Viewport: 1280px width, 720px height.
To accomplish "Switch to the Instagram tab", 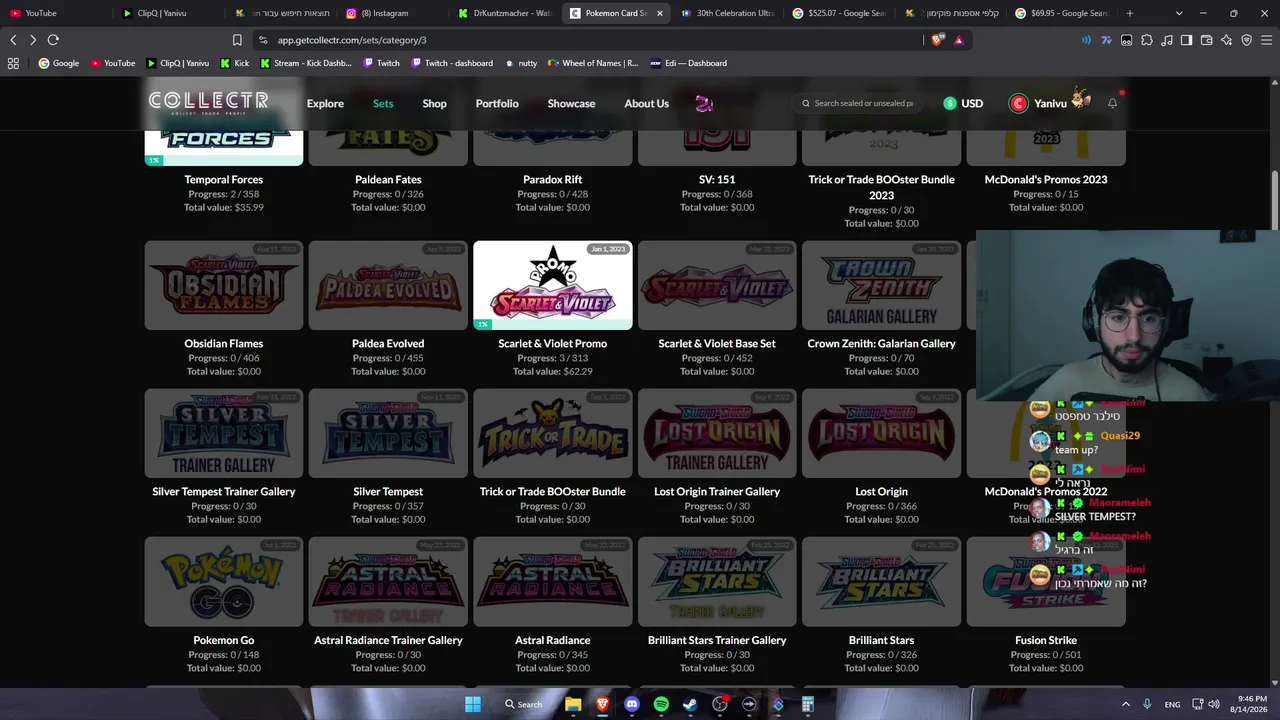I will pyautogui.click(x=392, y=13).
